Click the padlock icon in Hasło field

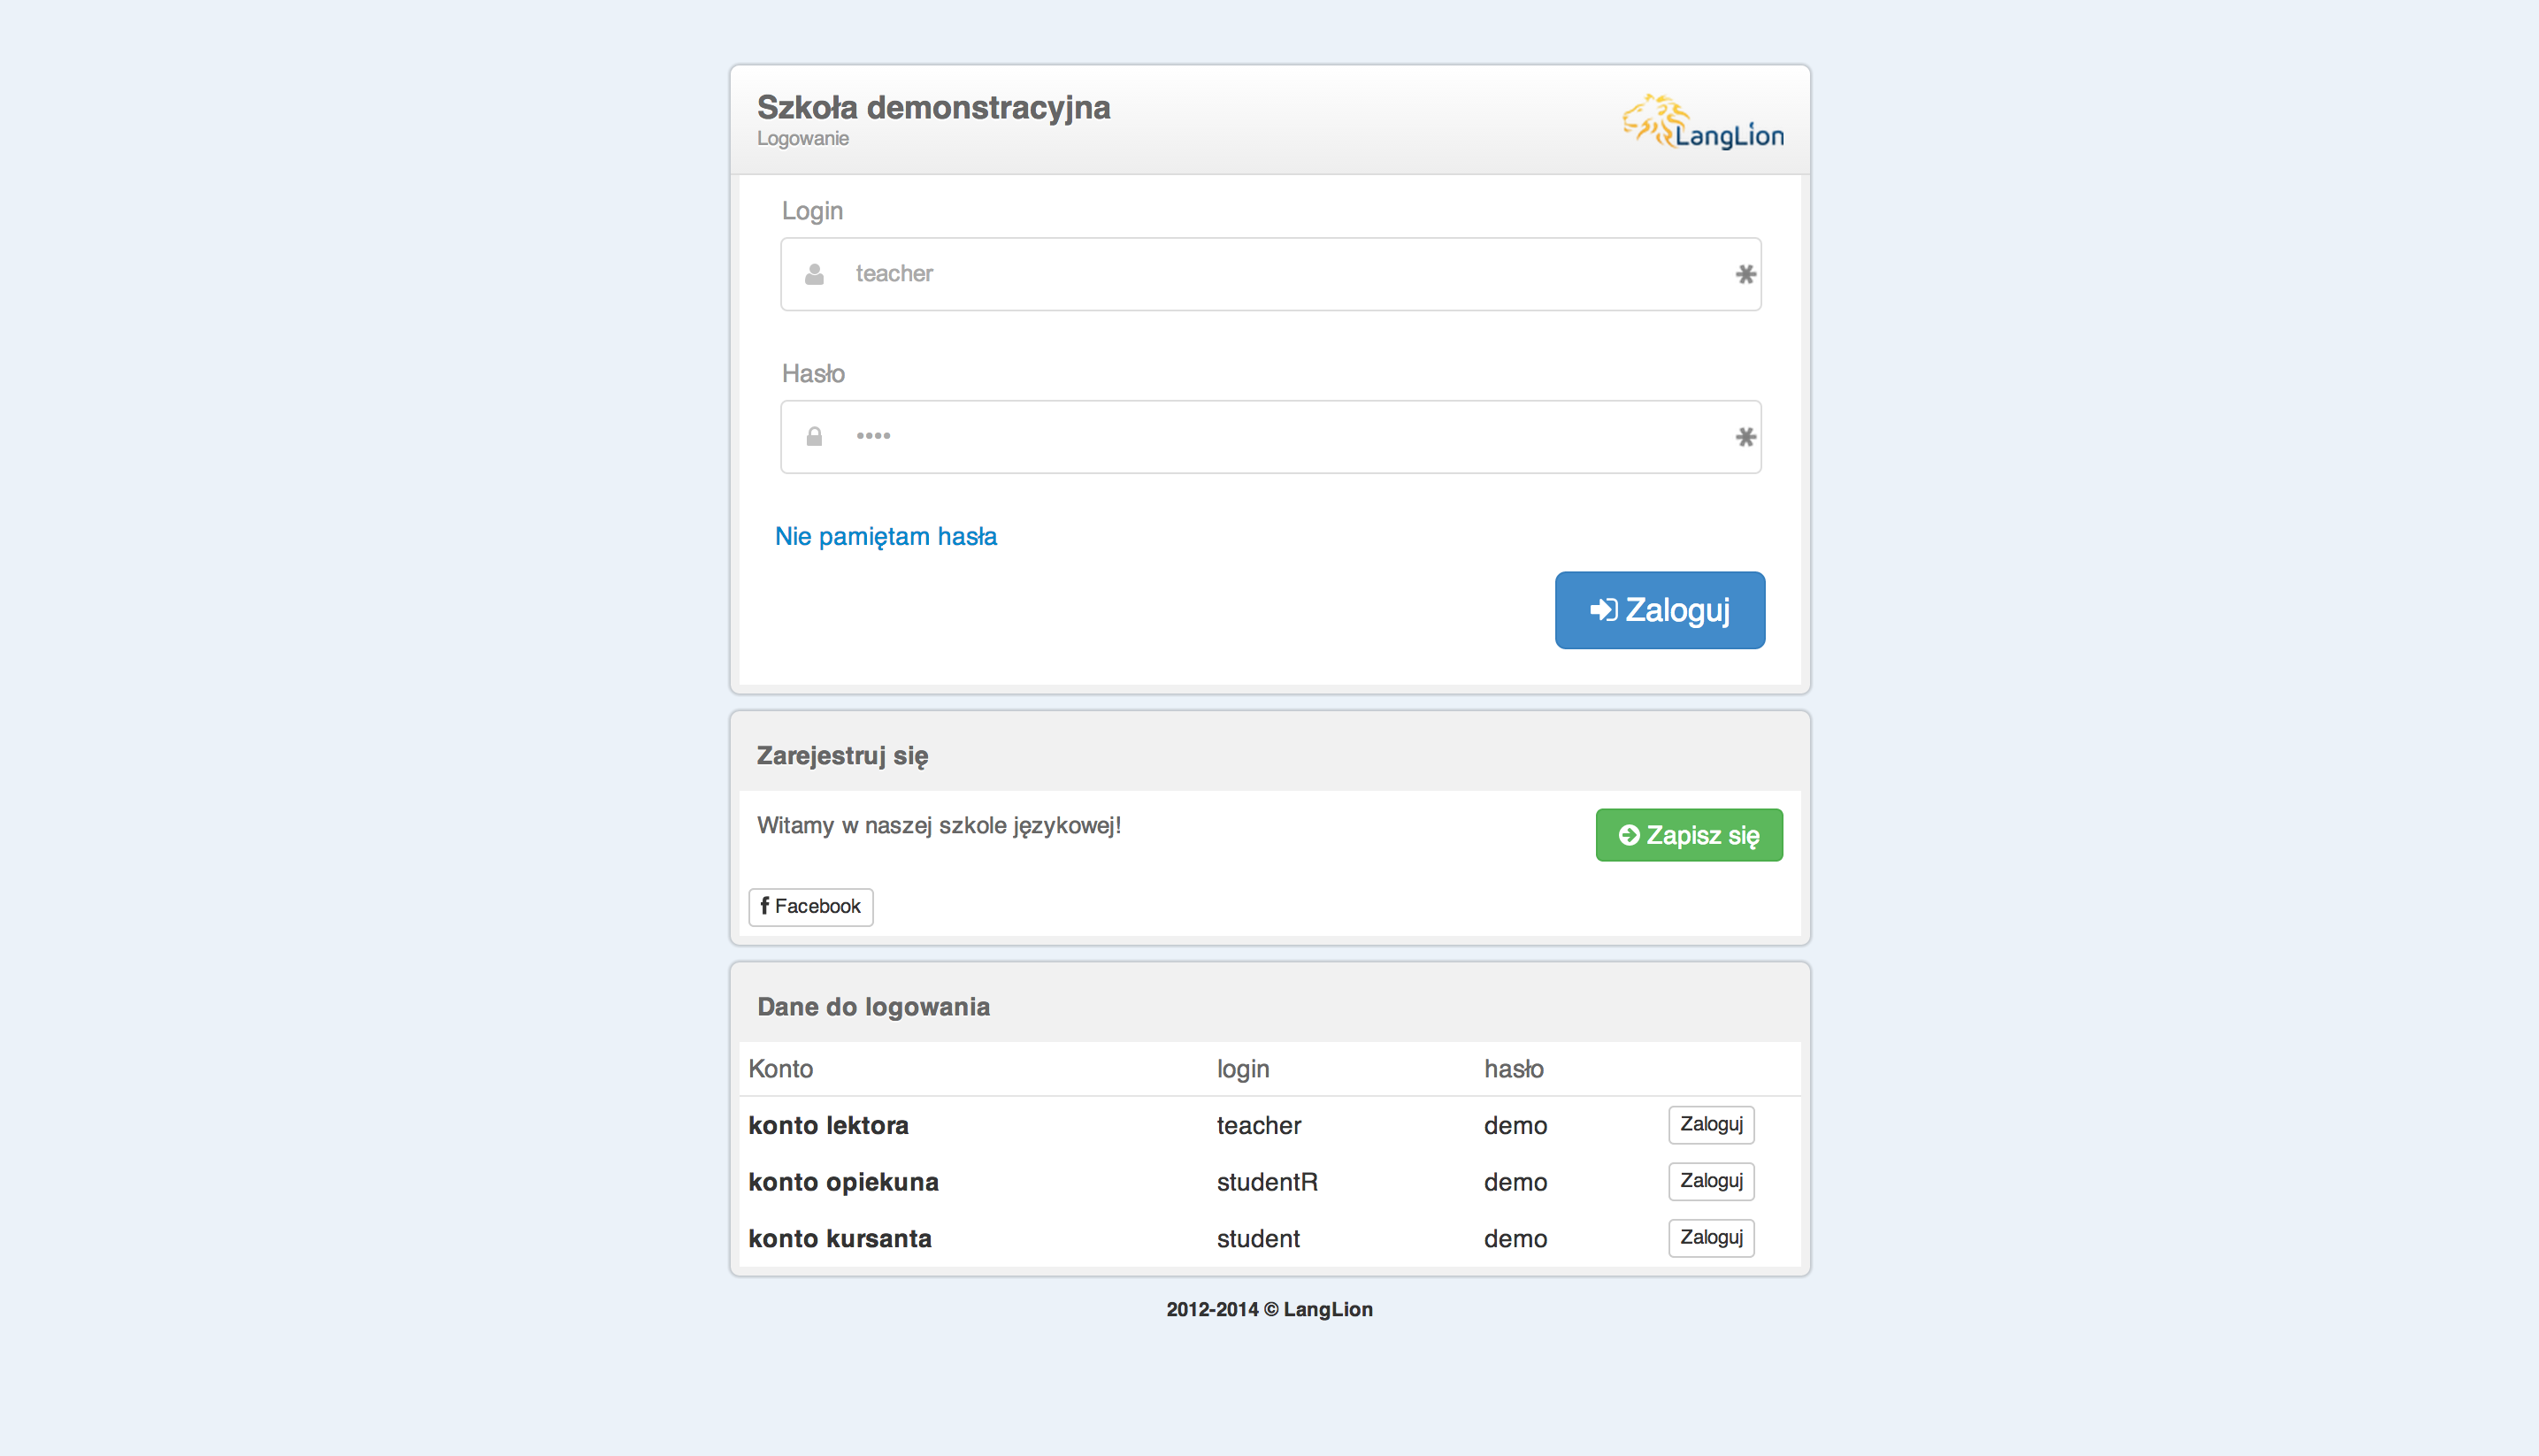(x=814, y=437)
